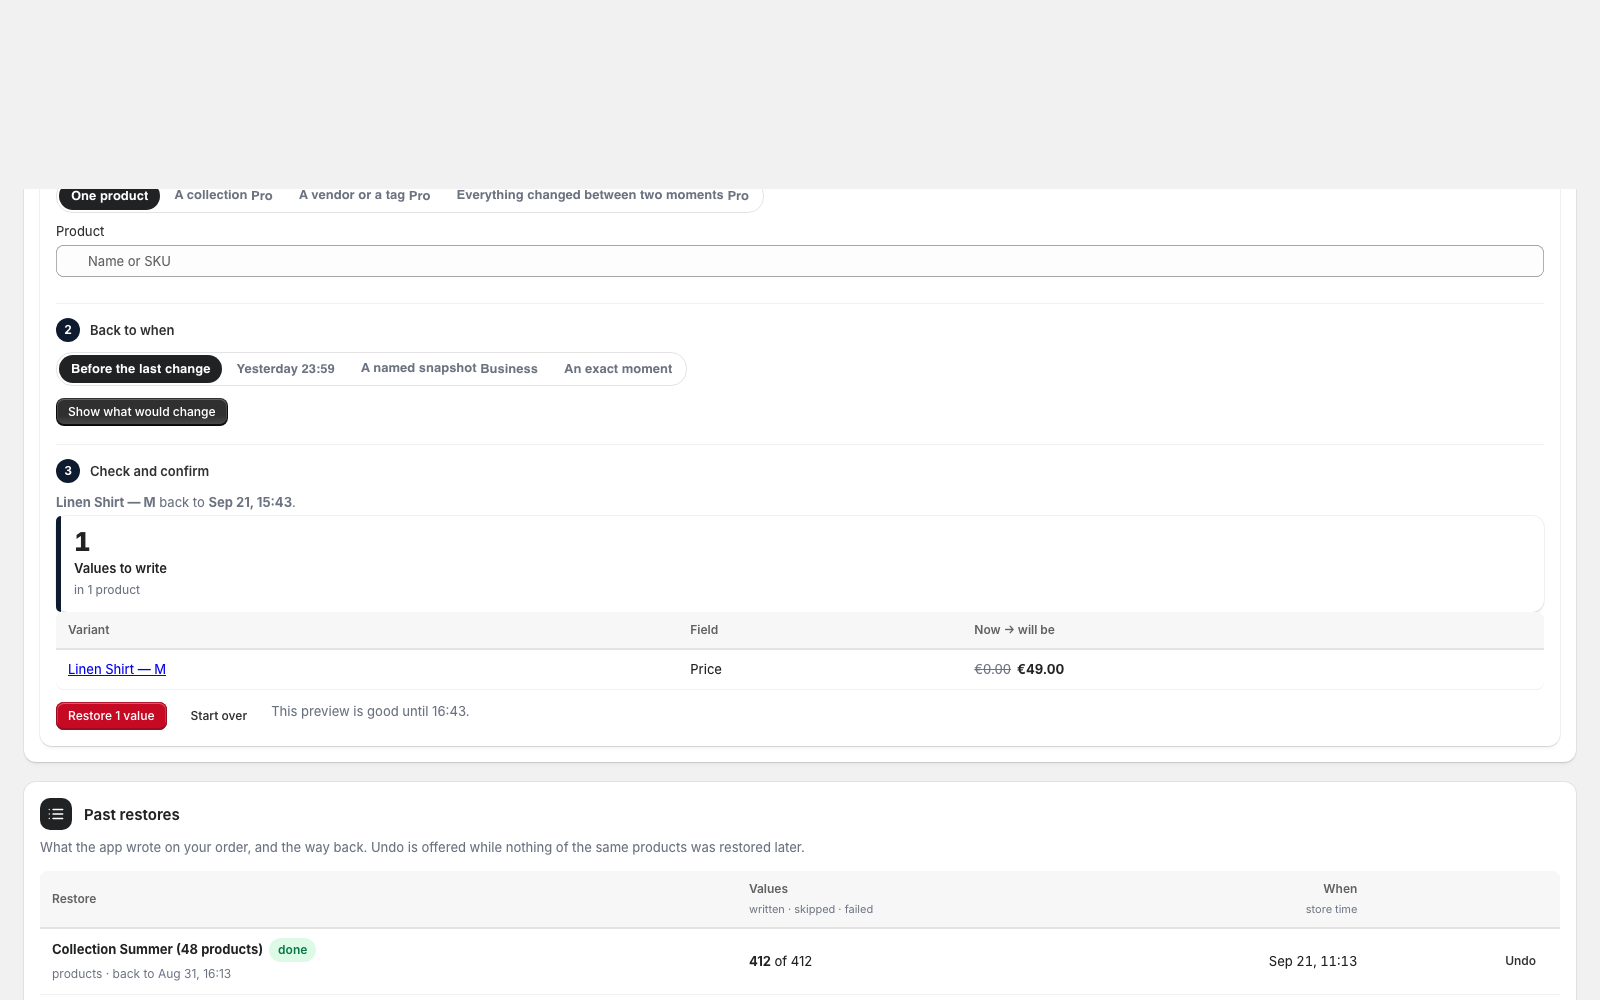Image resolution: width=1600 pixels, height=1000 pixels.
Task: Click the When column header
Action: (x=1340, y=889)
